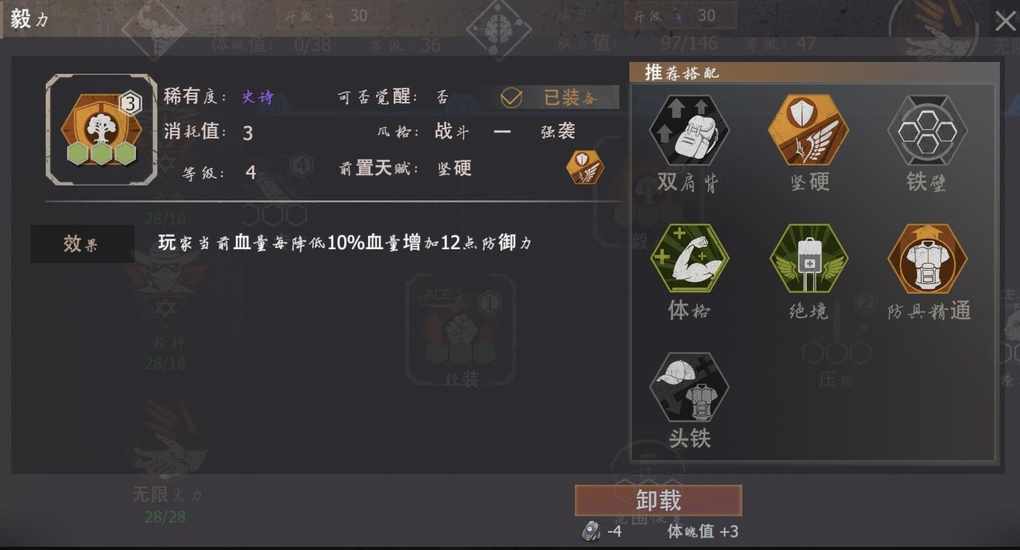Click the small 坚硬 prerequisite talent icon
1020x550 pixels.
click(584, 167)
